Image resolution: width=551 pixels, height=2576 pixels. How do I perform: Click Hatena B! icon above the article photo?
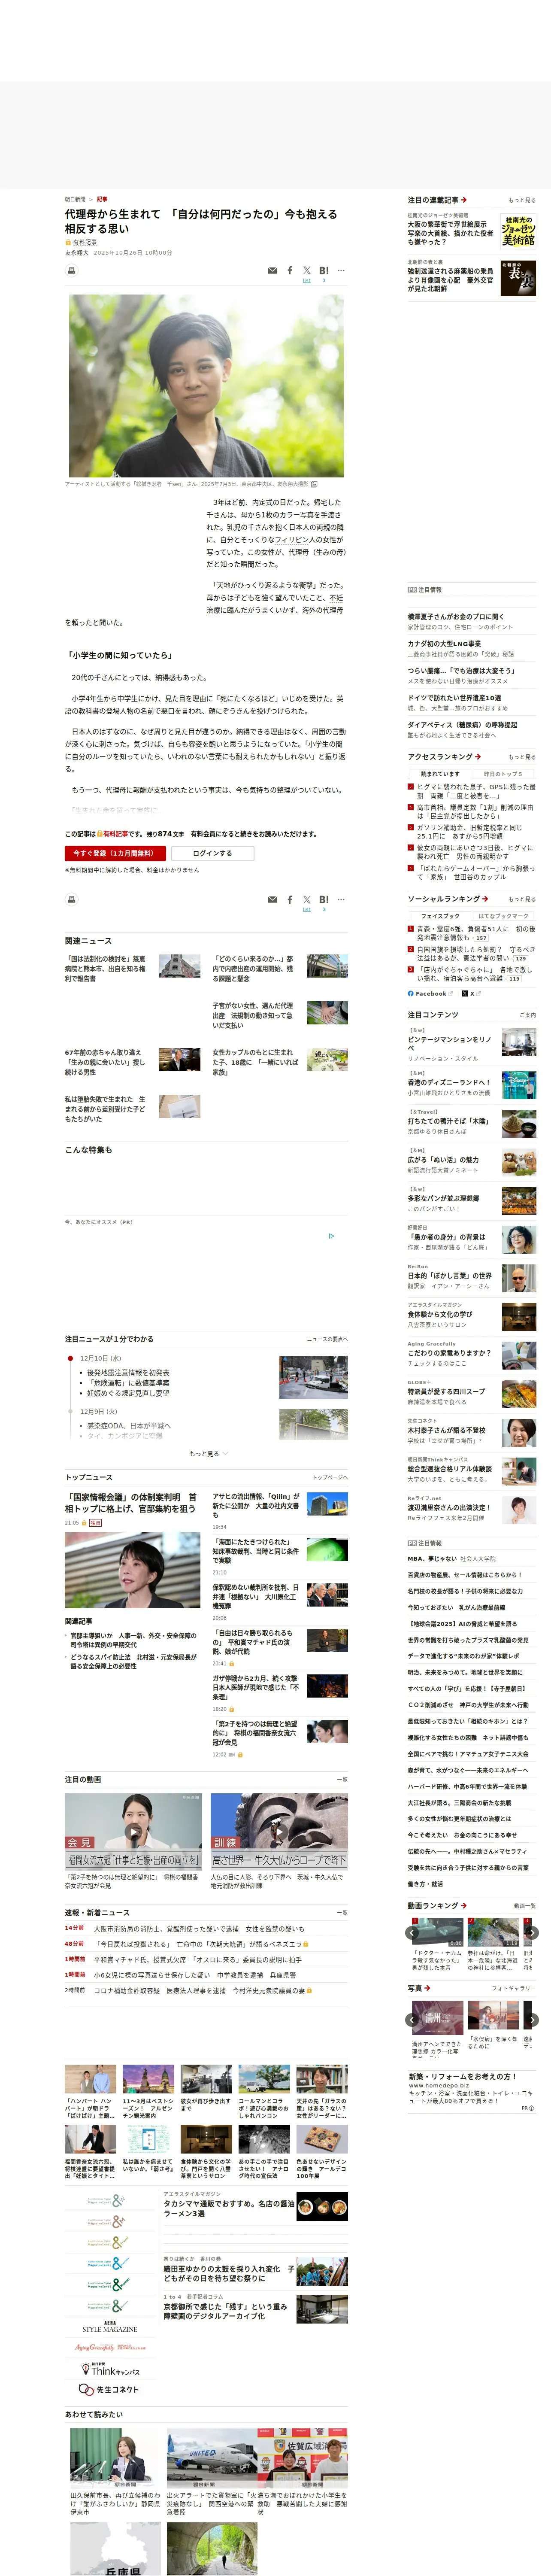324,270
